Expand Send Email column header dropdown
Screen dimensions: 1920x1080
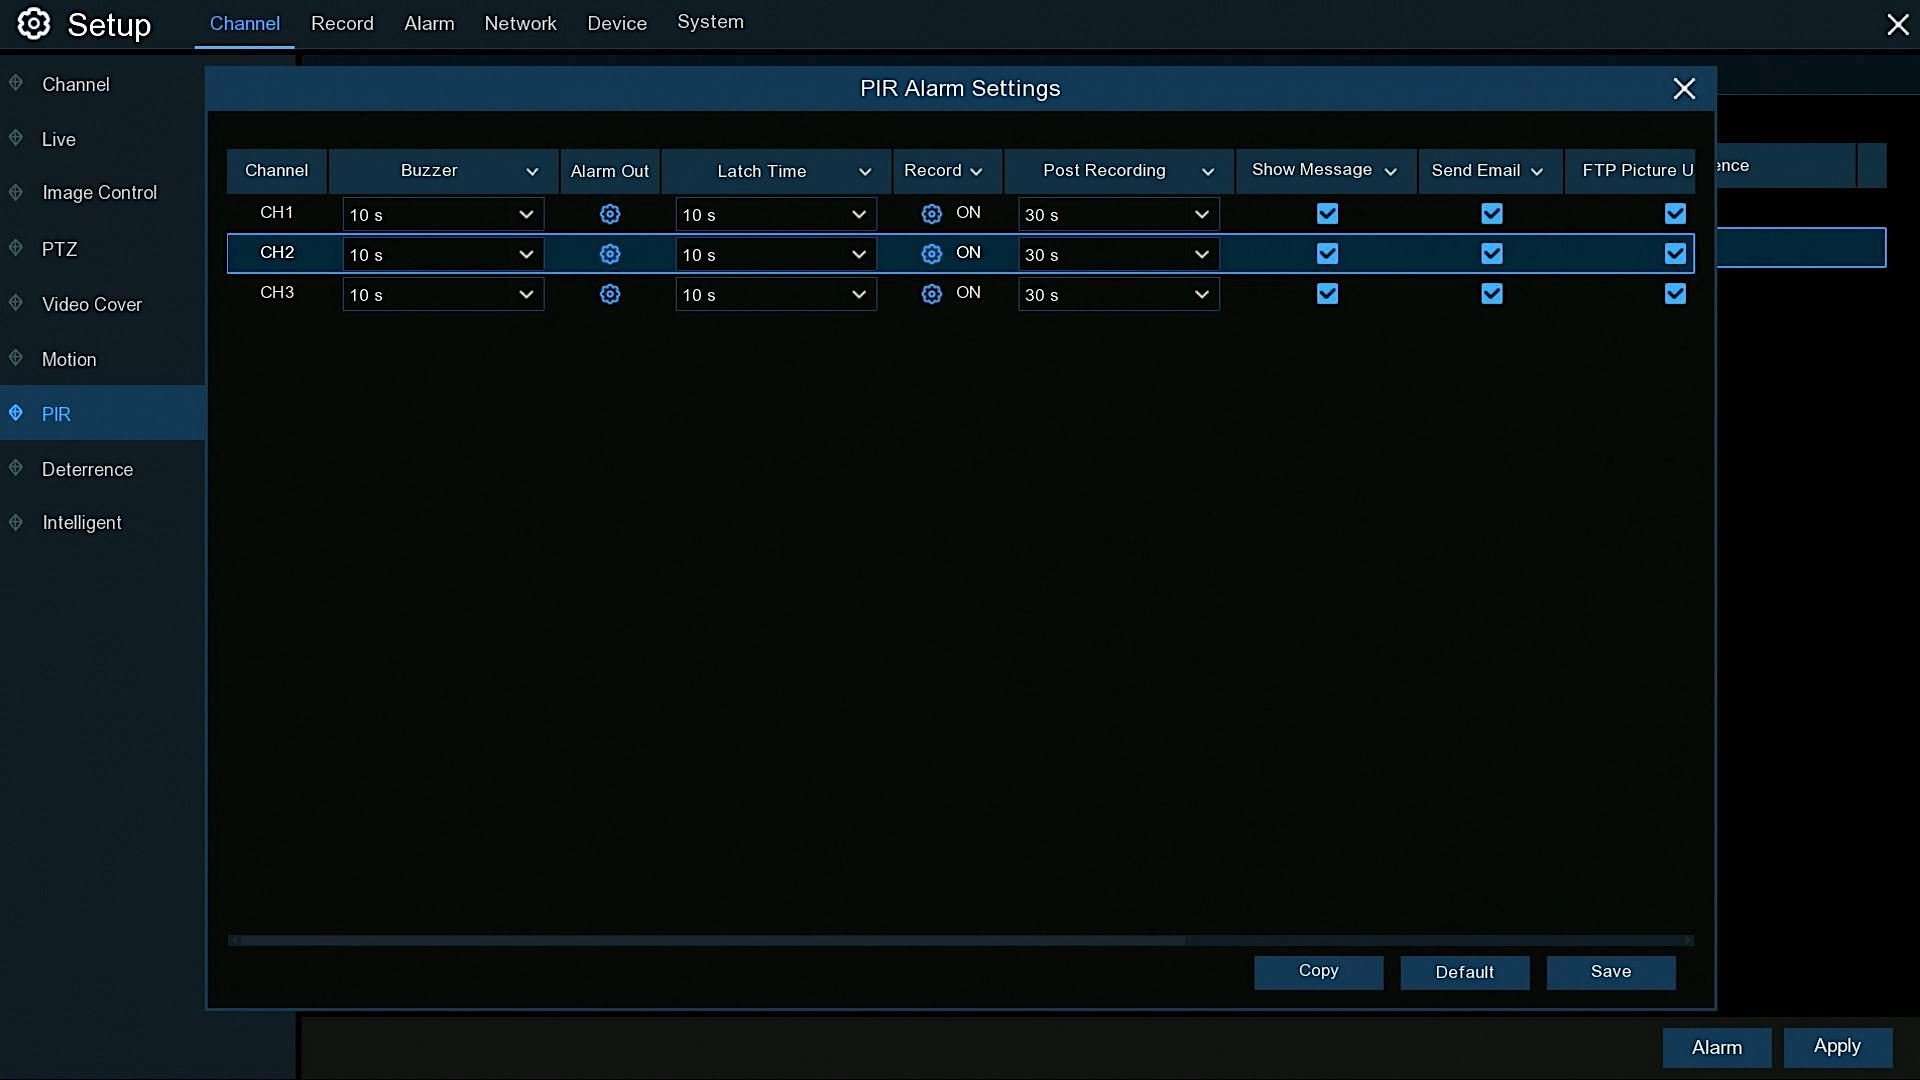coord(1537,171)
